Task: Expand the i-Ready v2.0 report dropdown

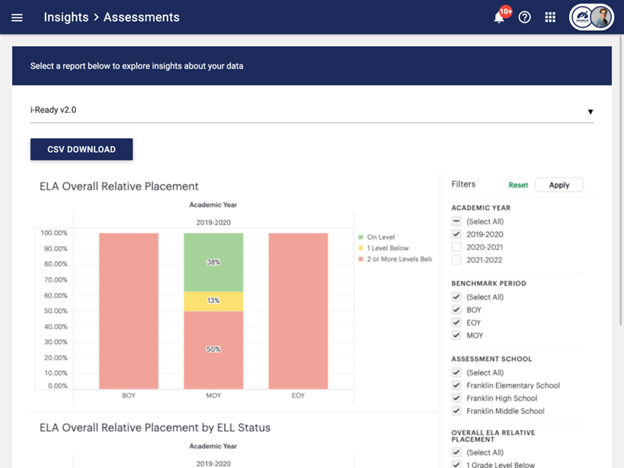Action: 312,111
